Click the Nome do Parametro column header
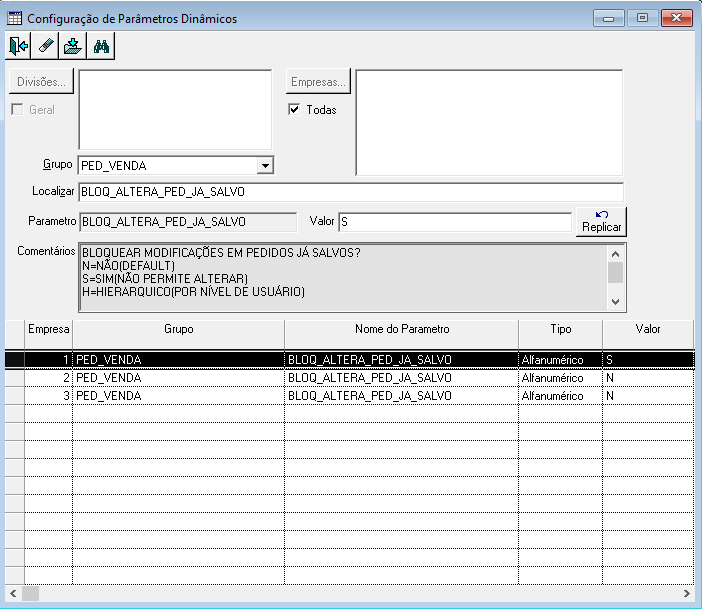 [x=402, y=334]
